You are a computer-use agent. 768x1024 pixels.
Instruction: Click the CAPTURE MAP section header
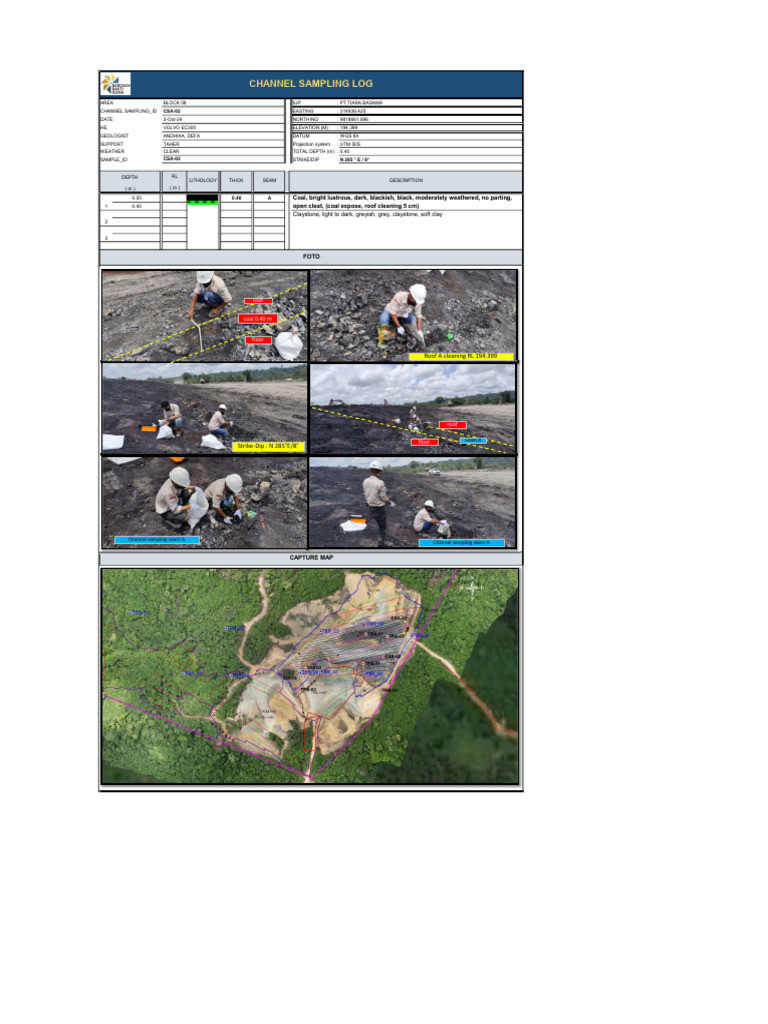pos(311,558)
